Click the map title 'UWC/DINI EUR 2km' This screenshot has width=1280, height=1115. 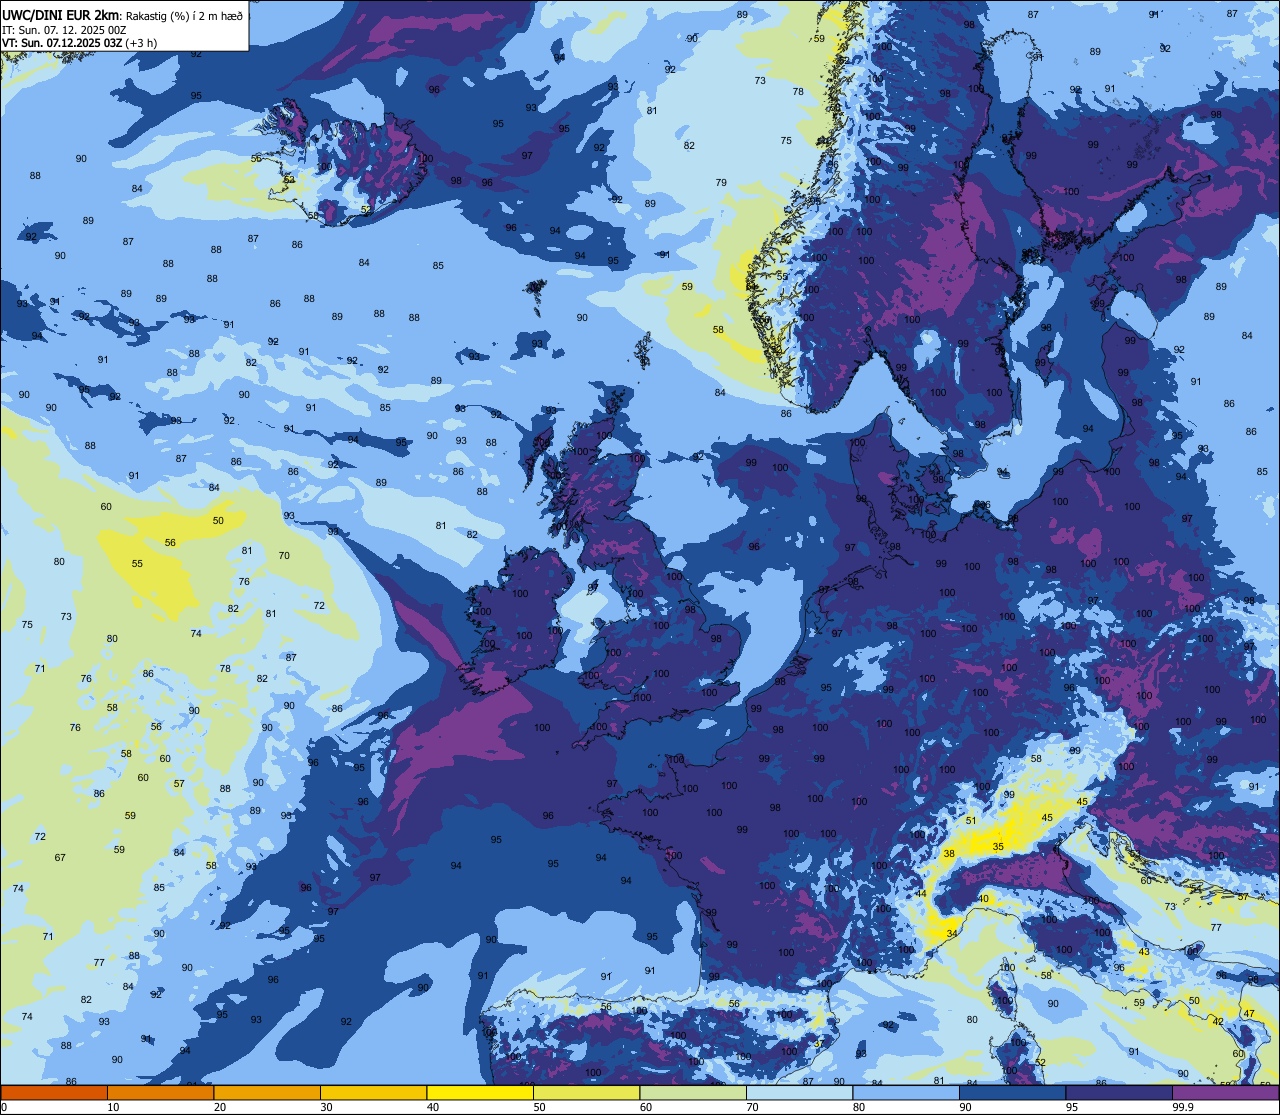pyautogui.click(x=61, y=14)
